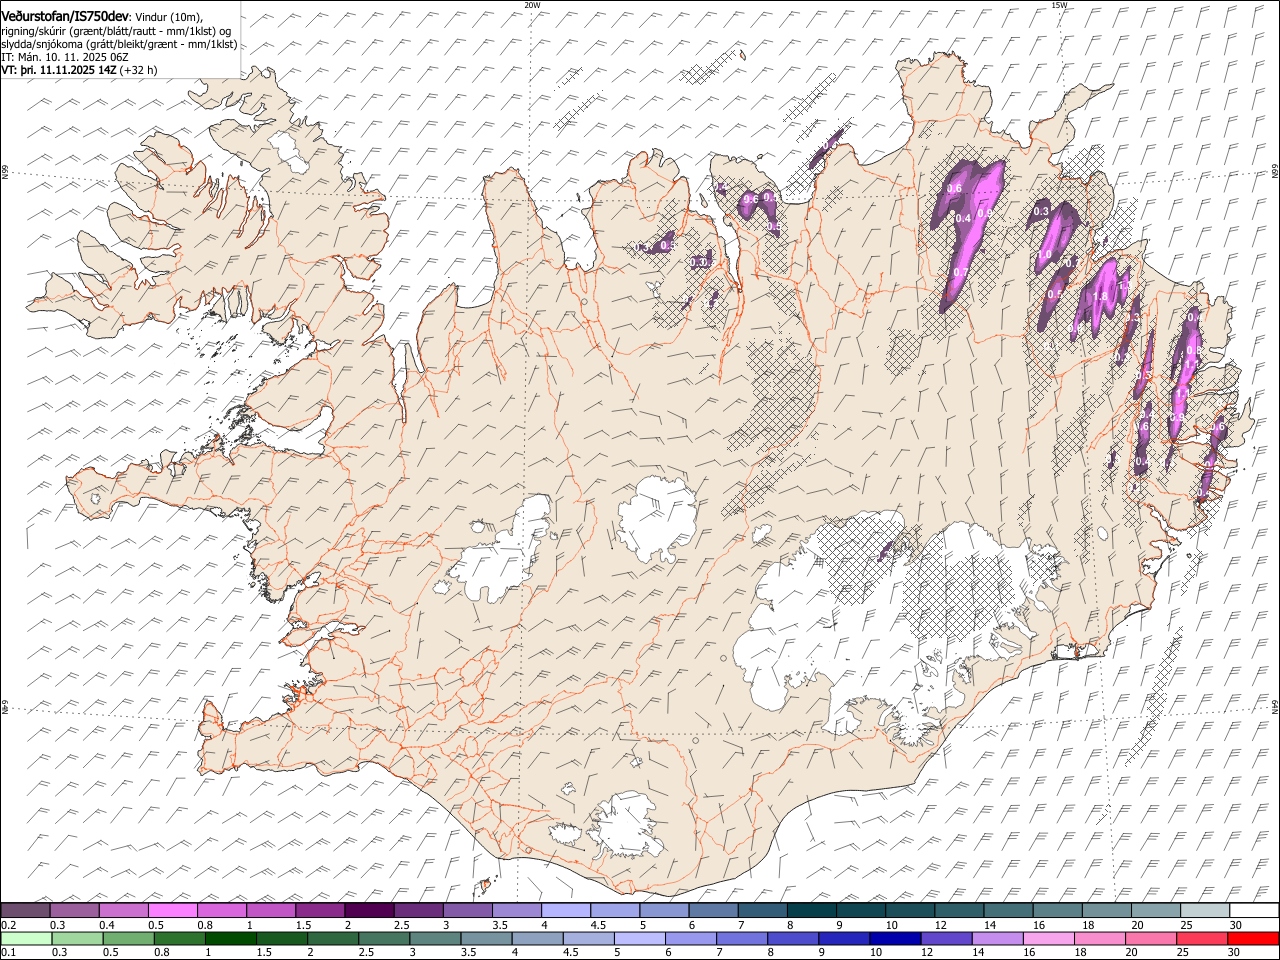
Task: Select upper legend dark purple swatch at 2
Action: [x=369, y=911]
